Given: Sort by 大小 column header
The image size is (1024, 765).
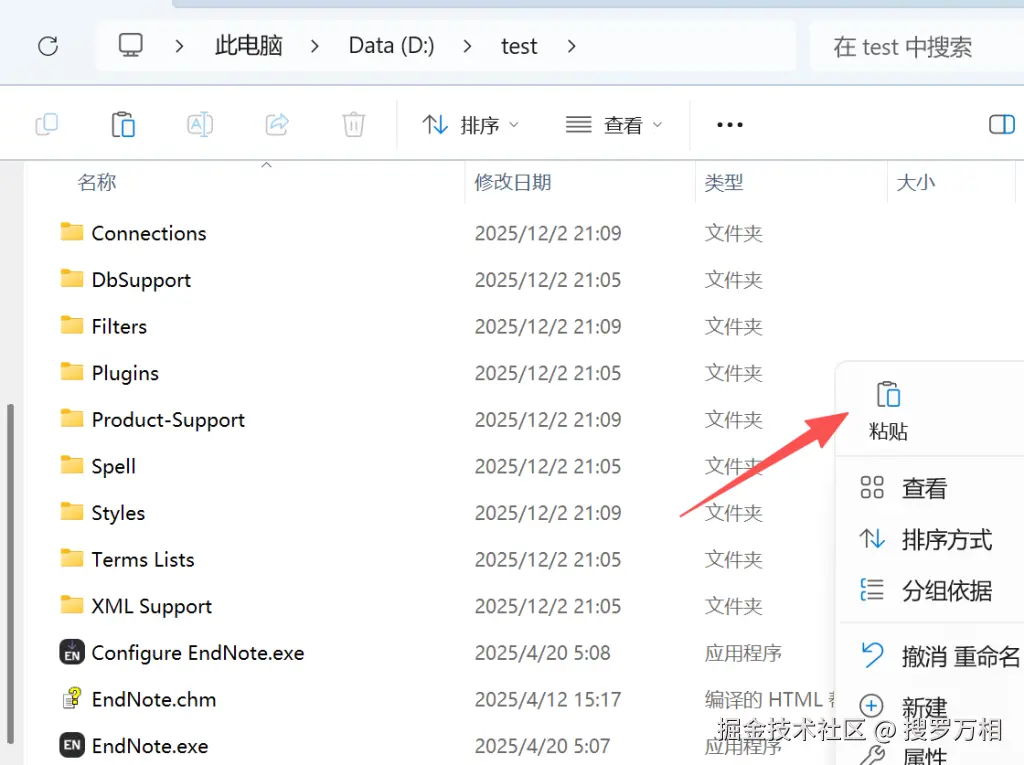Looking at the screenshot, I should point(916,182).
